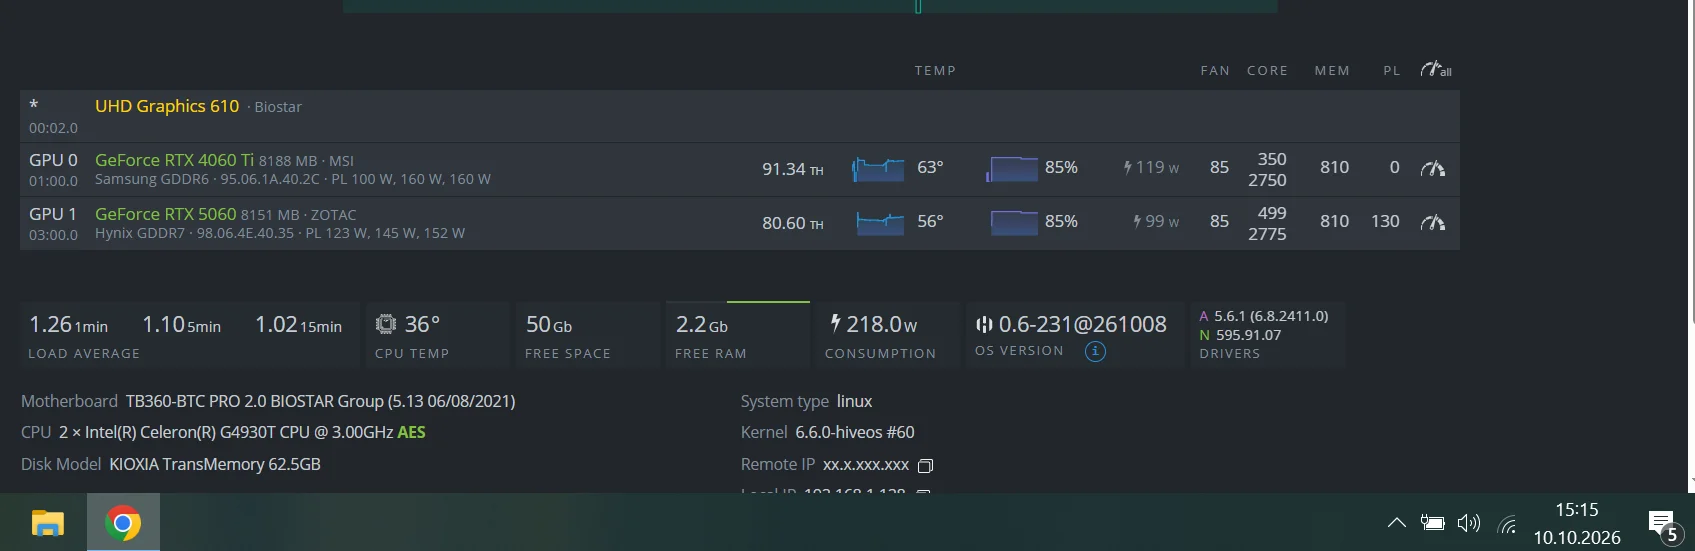Open the notification center with 5 alerts
Screen dimensions: 1695x551
(1665, 527)
